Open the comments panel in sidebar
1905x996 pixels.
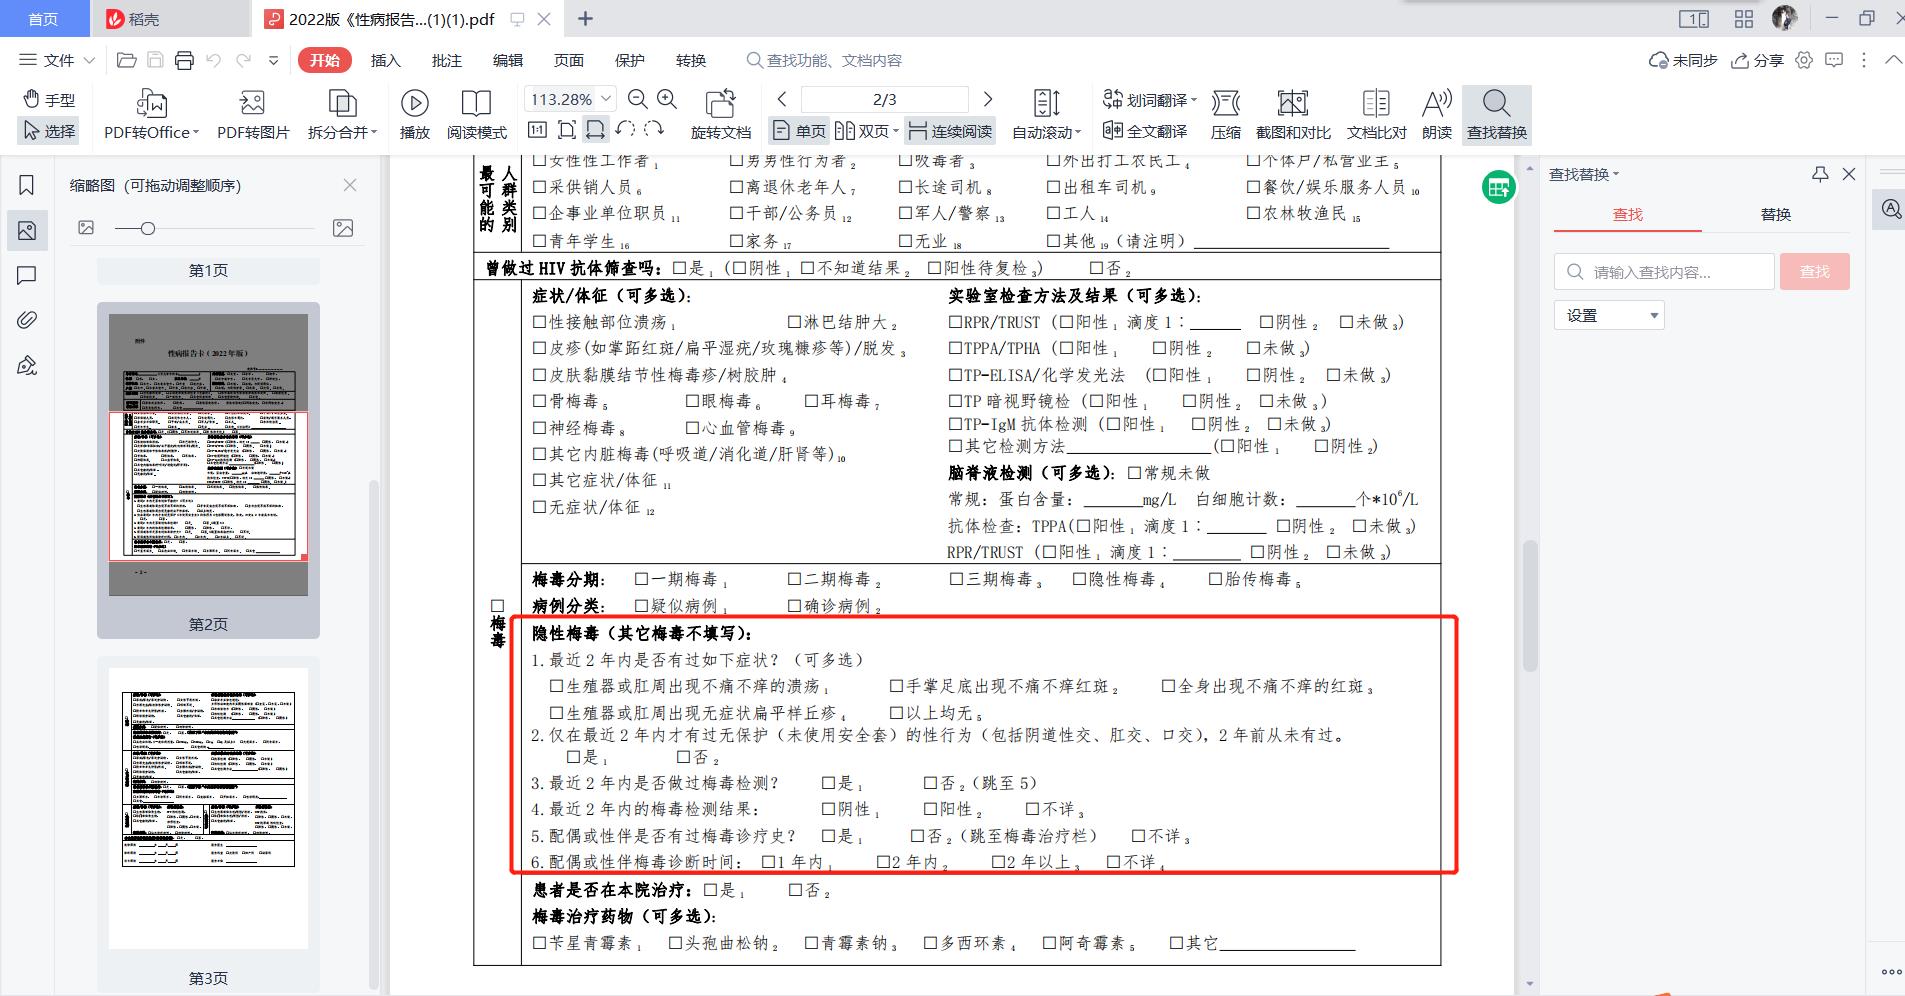tap(27, 276)
